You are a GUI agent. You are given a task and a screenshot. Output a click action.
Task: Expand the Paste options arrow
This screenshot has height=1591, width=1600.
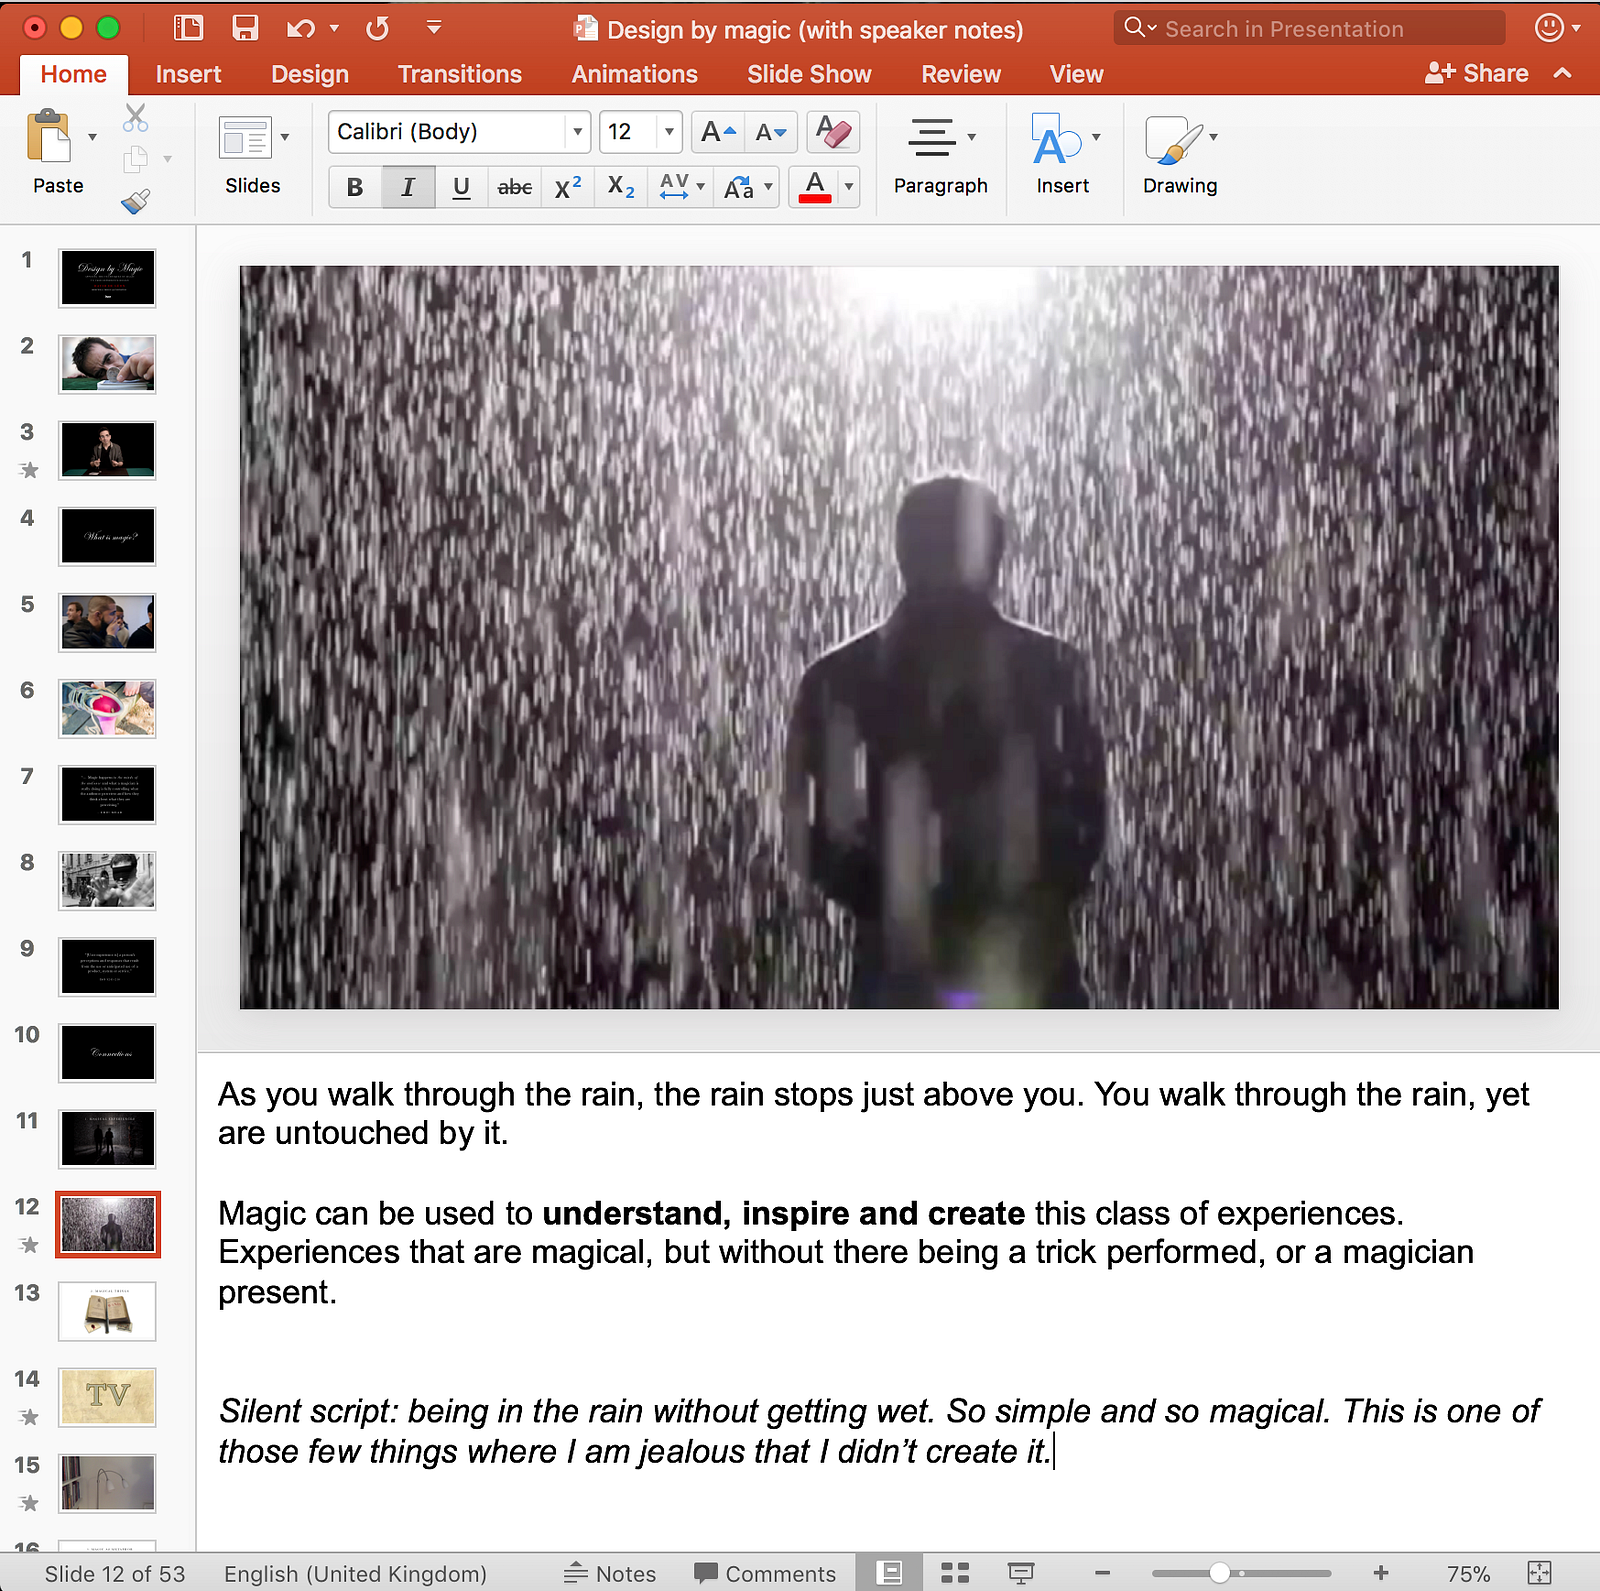[92, 137]
